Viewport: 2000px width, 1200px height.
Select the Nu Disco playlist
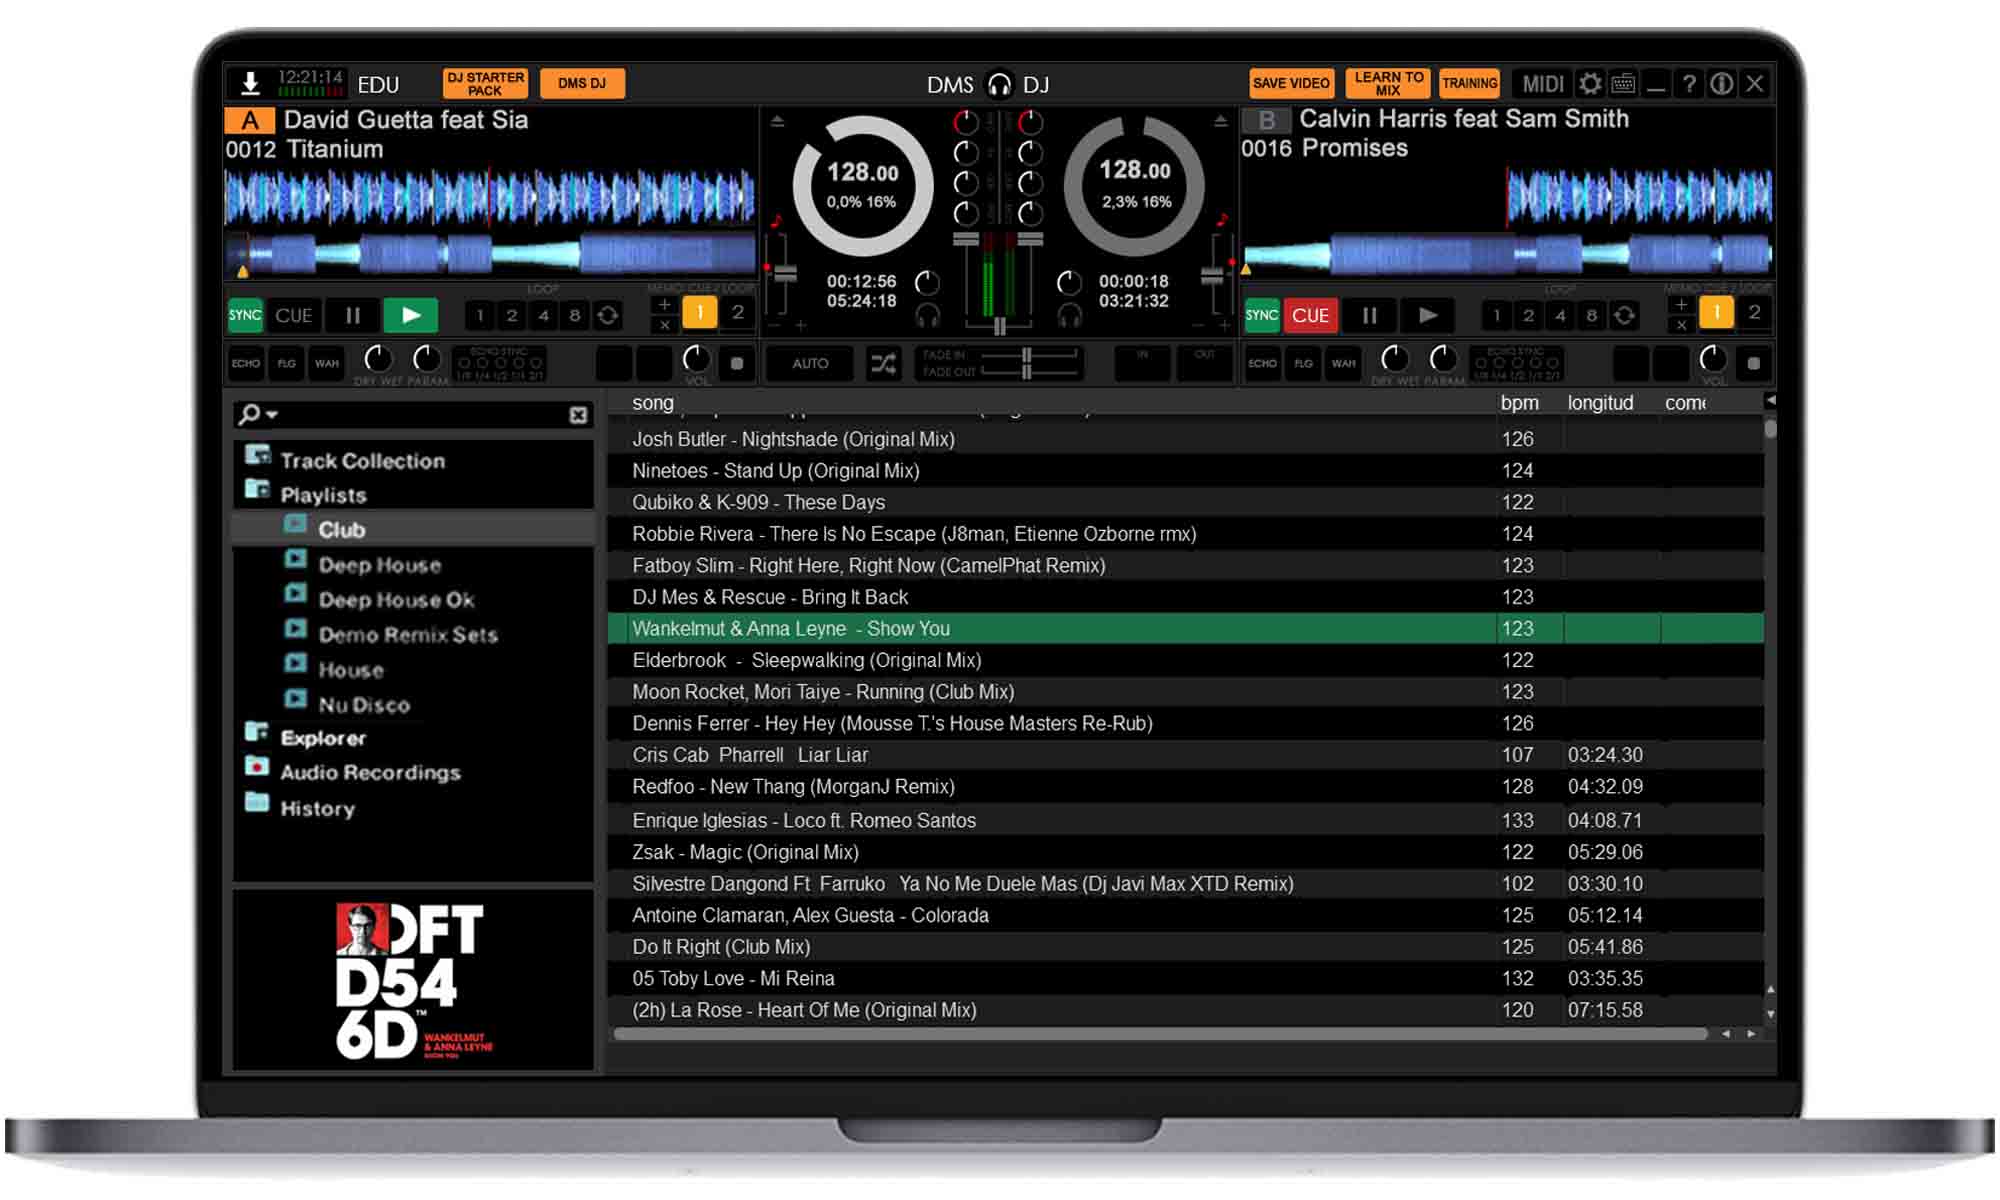[364, 704]
